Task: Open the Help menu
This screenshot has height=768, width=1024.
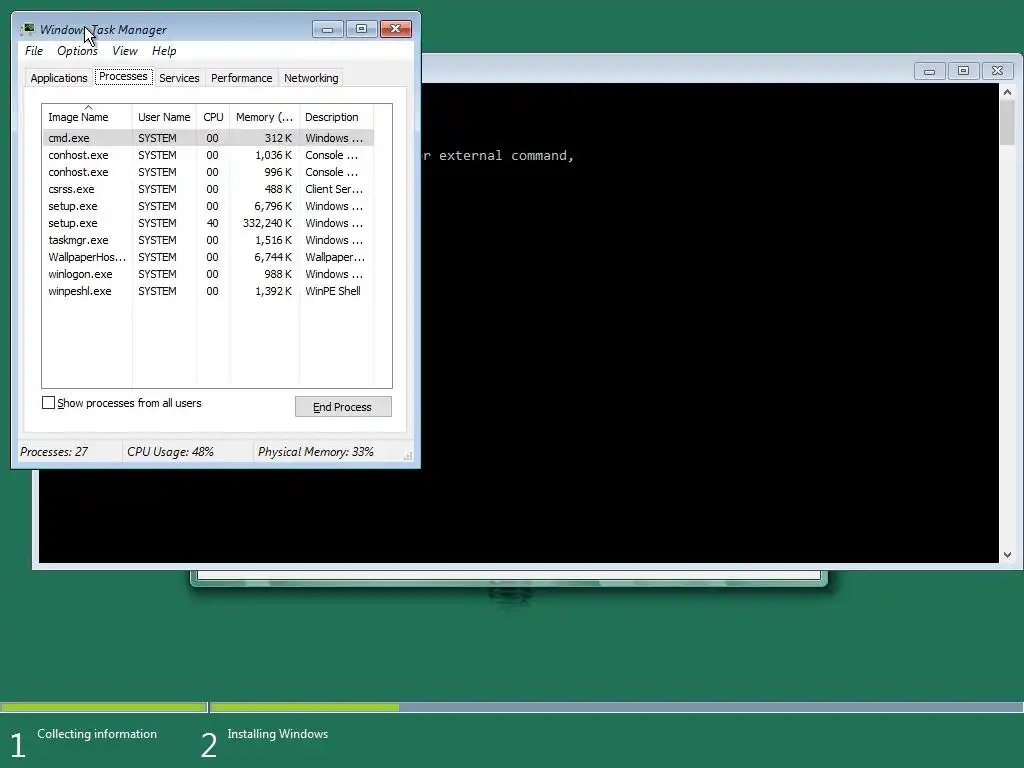Action: 164,51
